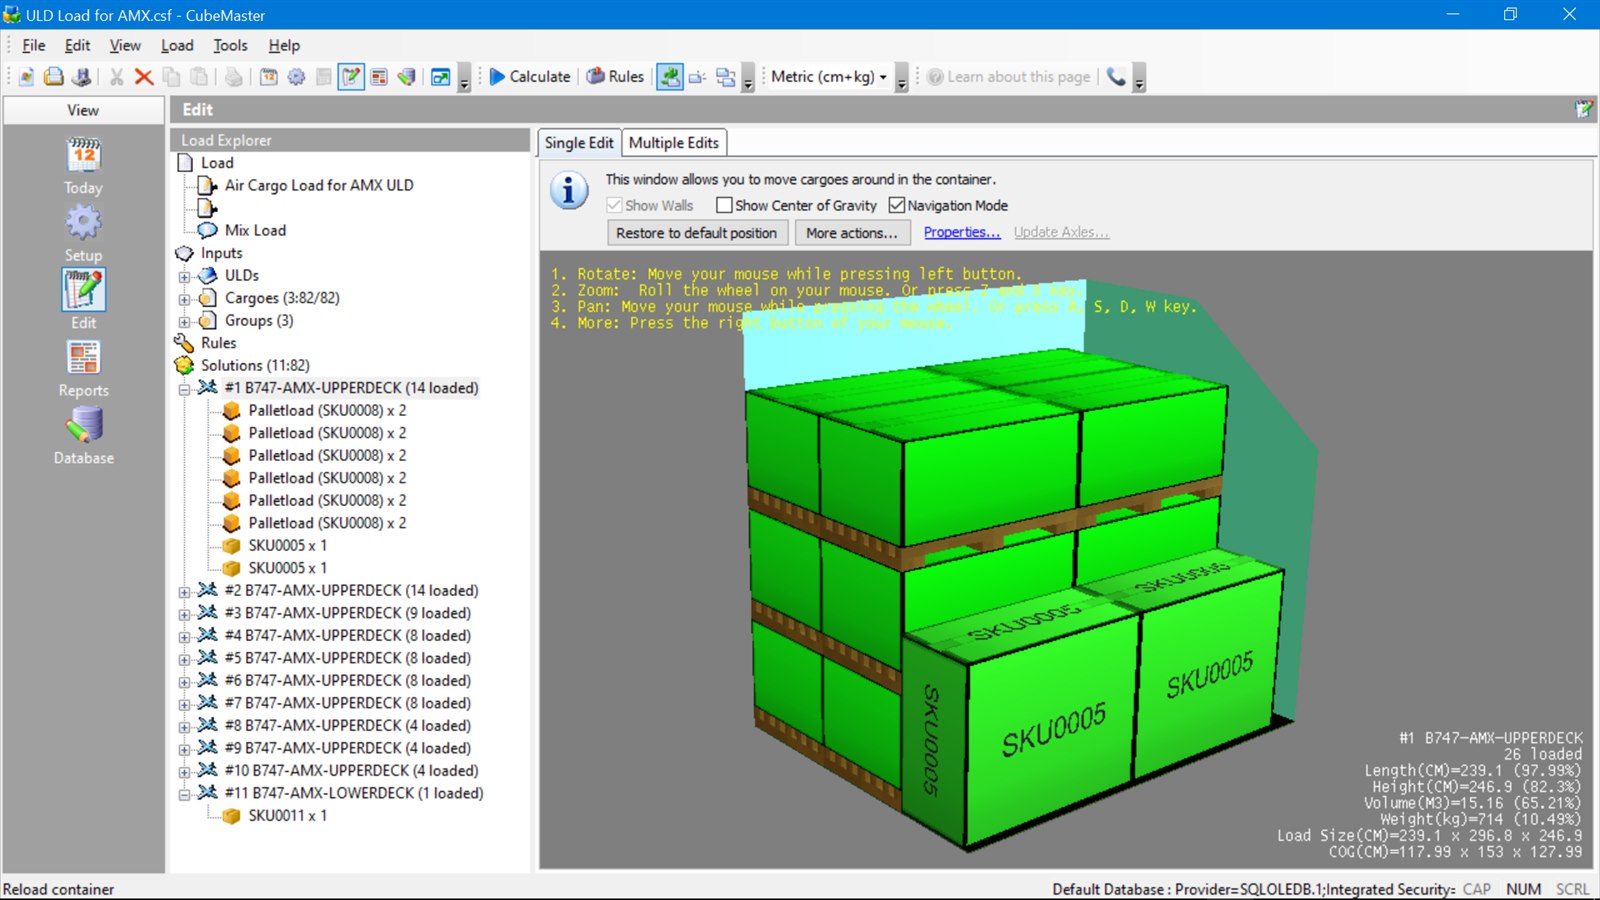Screen dimensions: 1600x900
Task: Select SKU0011 x 1 tree item
Action: point(288,816)
